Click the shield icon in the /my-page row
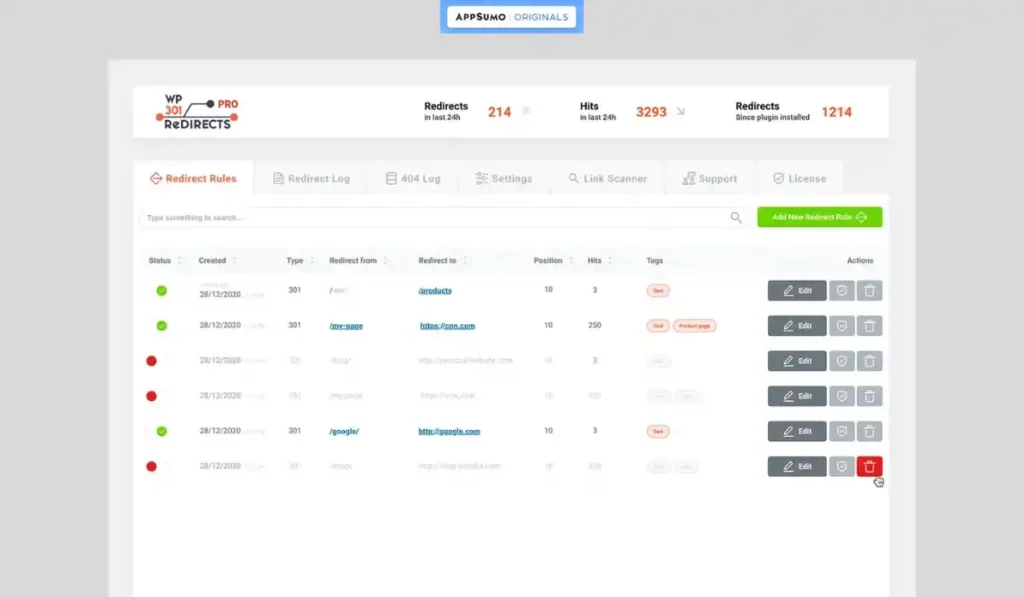The width and height of the screenshot is (1024, 597). click(x=842, y=326)
